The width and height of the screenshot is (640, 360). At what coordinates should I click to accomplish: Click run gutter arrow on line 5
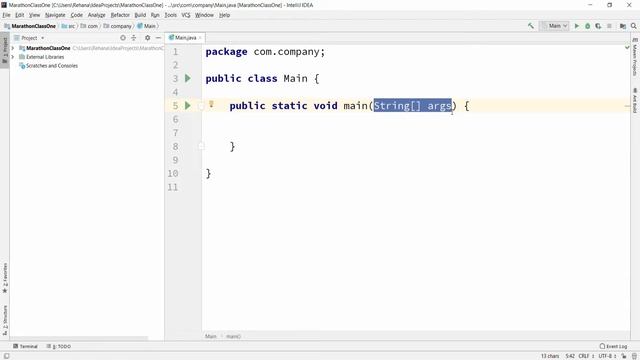click(188, 105)
